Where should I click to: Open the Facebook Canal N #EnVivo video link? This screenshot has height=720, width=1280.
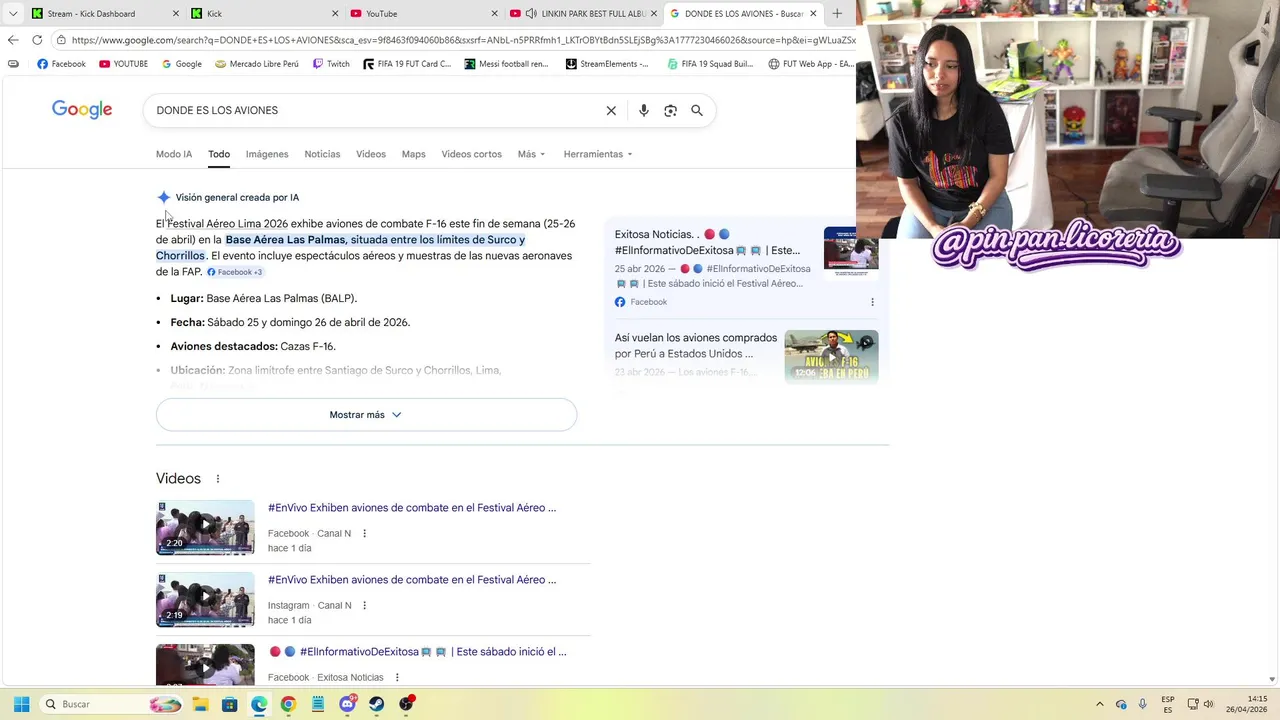click(x=412, y=508)
